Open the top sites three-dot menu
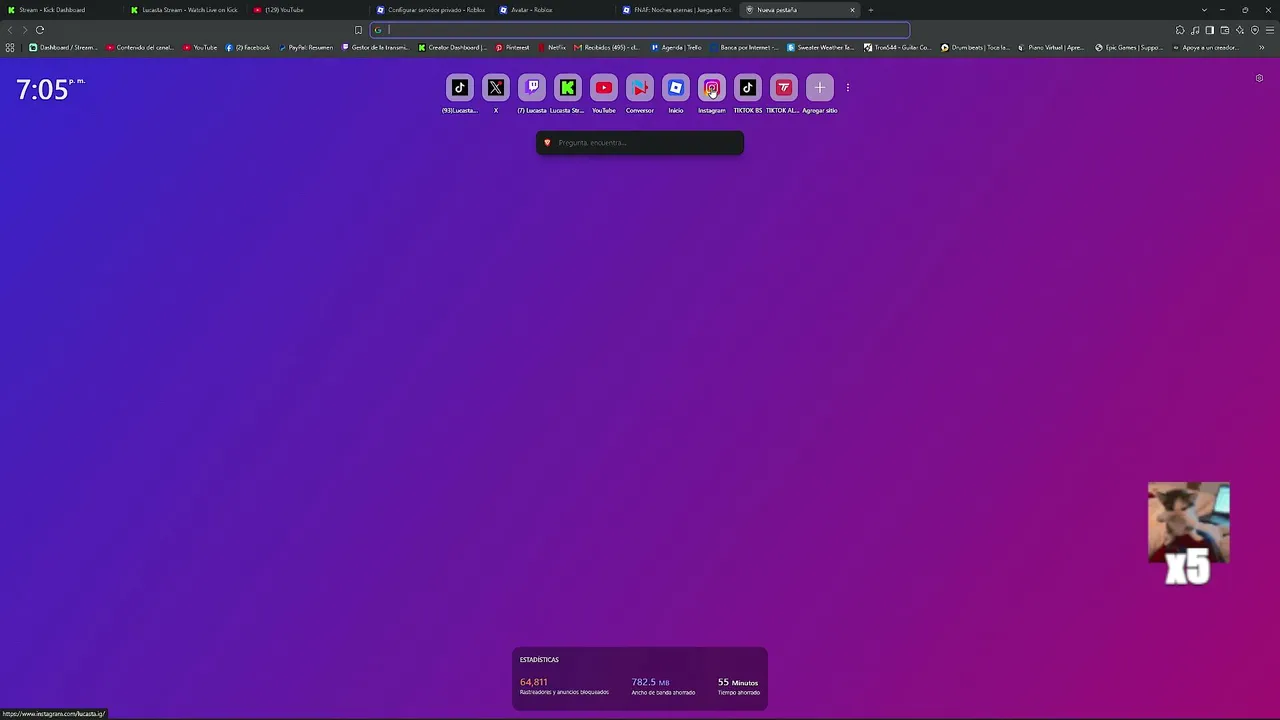 click(847, 88)
